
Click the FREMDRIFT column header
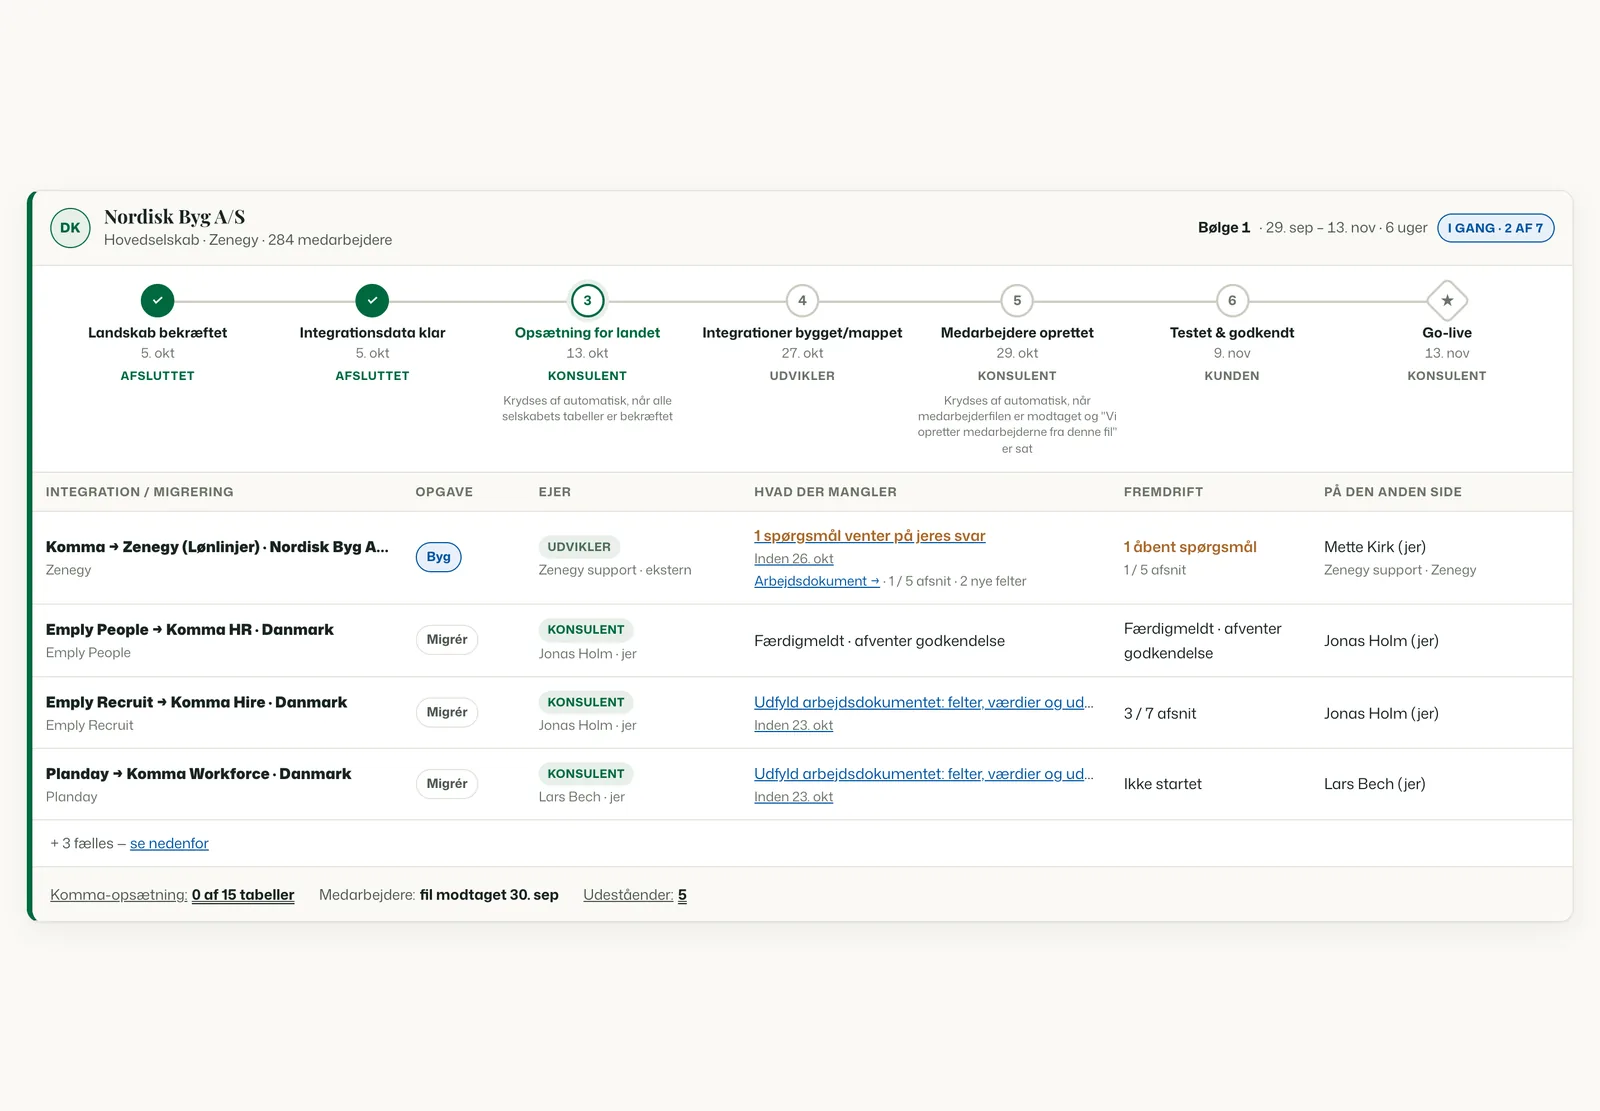[1163, 492]
